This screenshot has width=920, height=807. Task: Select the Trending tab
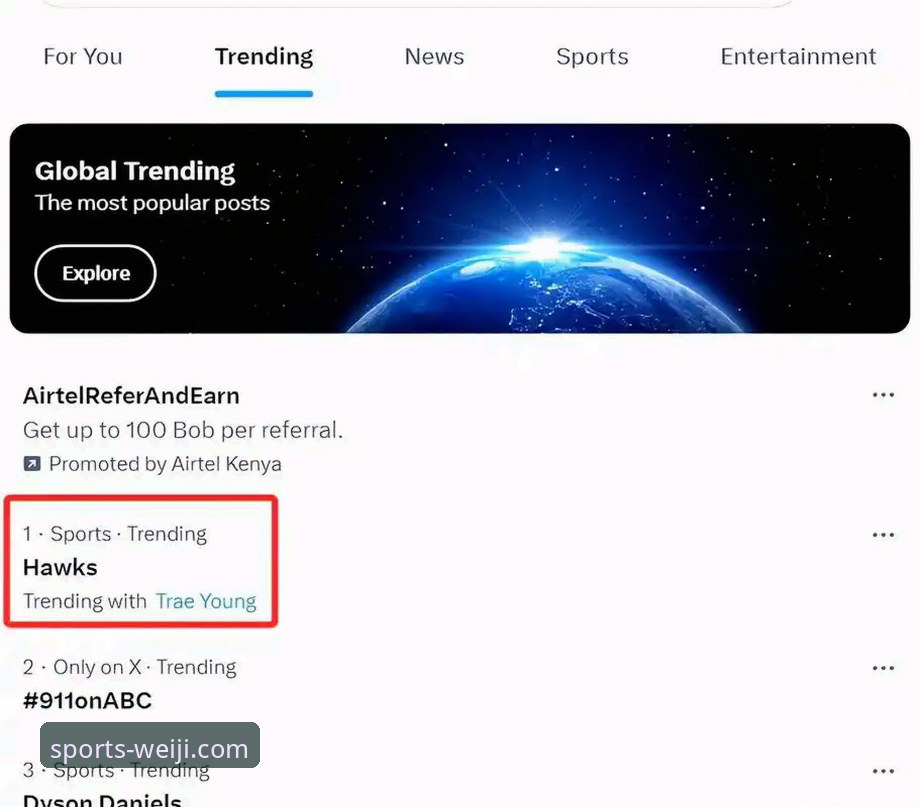pyautogui.click(x=263, y=57)
